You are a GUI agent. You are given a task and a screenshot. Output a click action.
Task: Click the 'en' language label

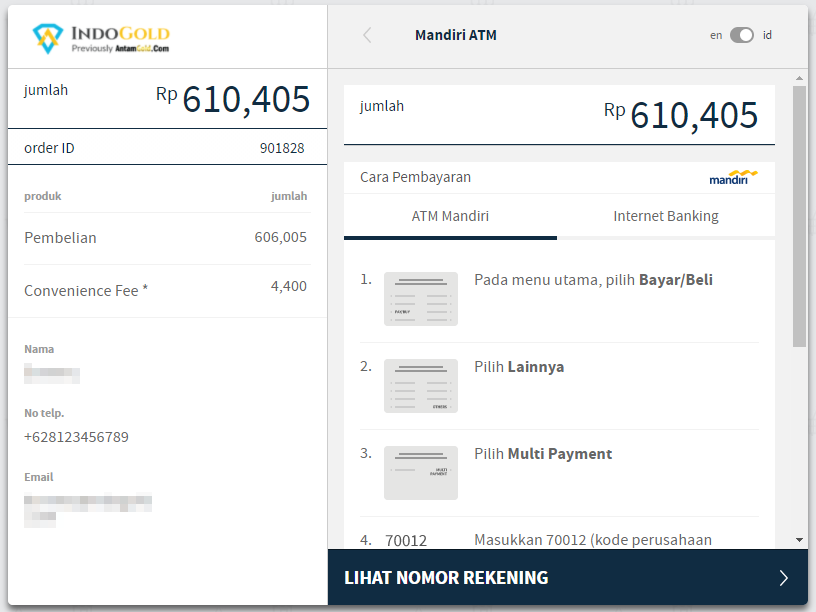pos(716,35)
